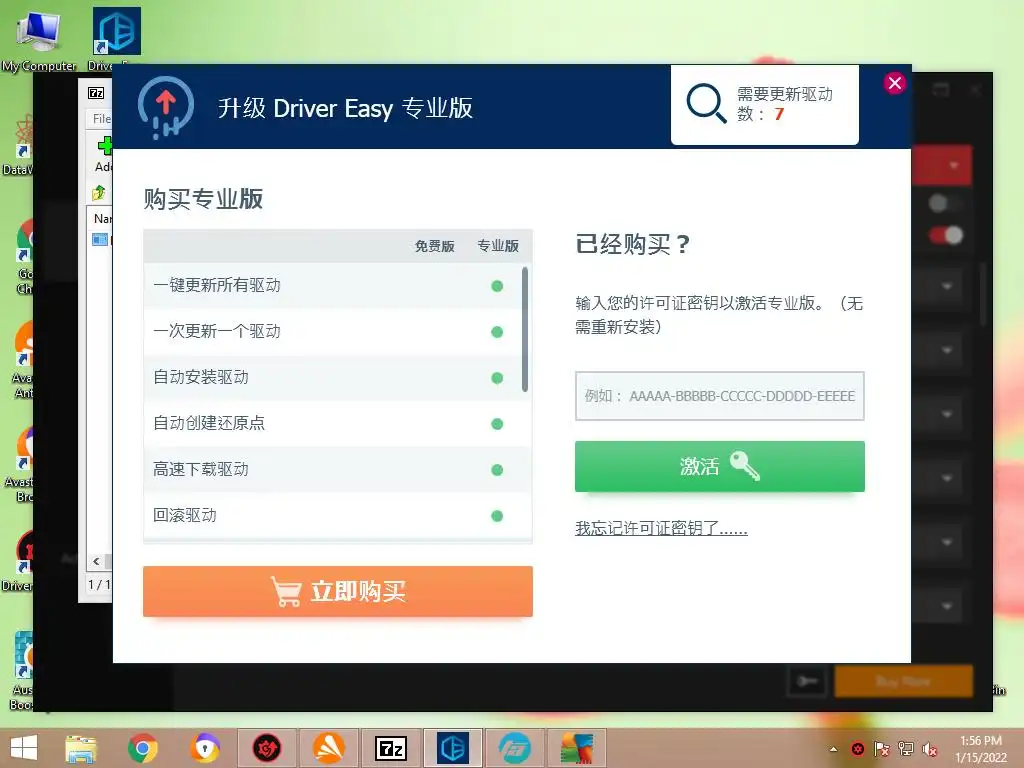
Task: Click the 需要更新驱动数 status text
Action: coord(784,104)
